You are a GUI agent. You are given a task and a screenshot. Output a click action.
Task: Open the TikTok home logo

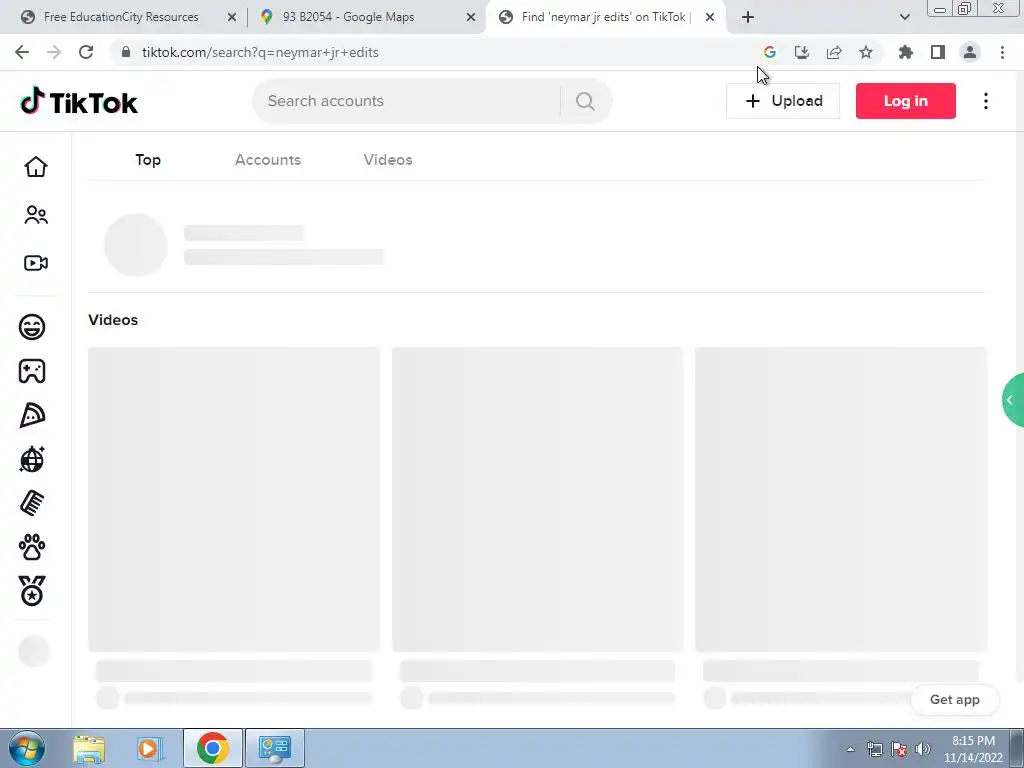(79, 101)
